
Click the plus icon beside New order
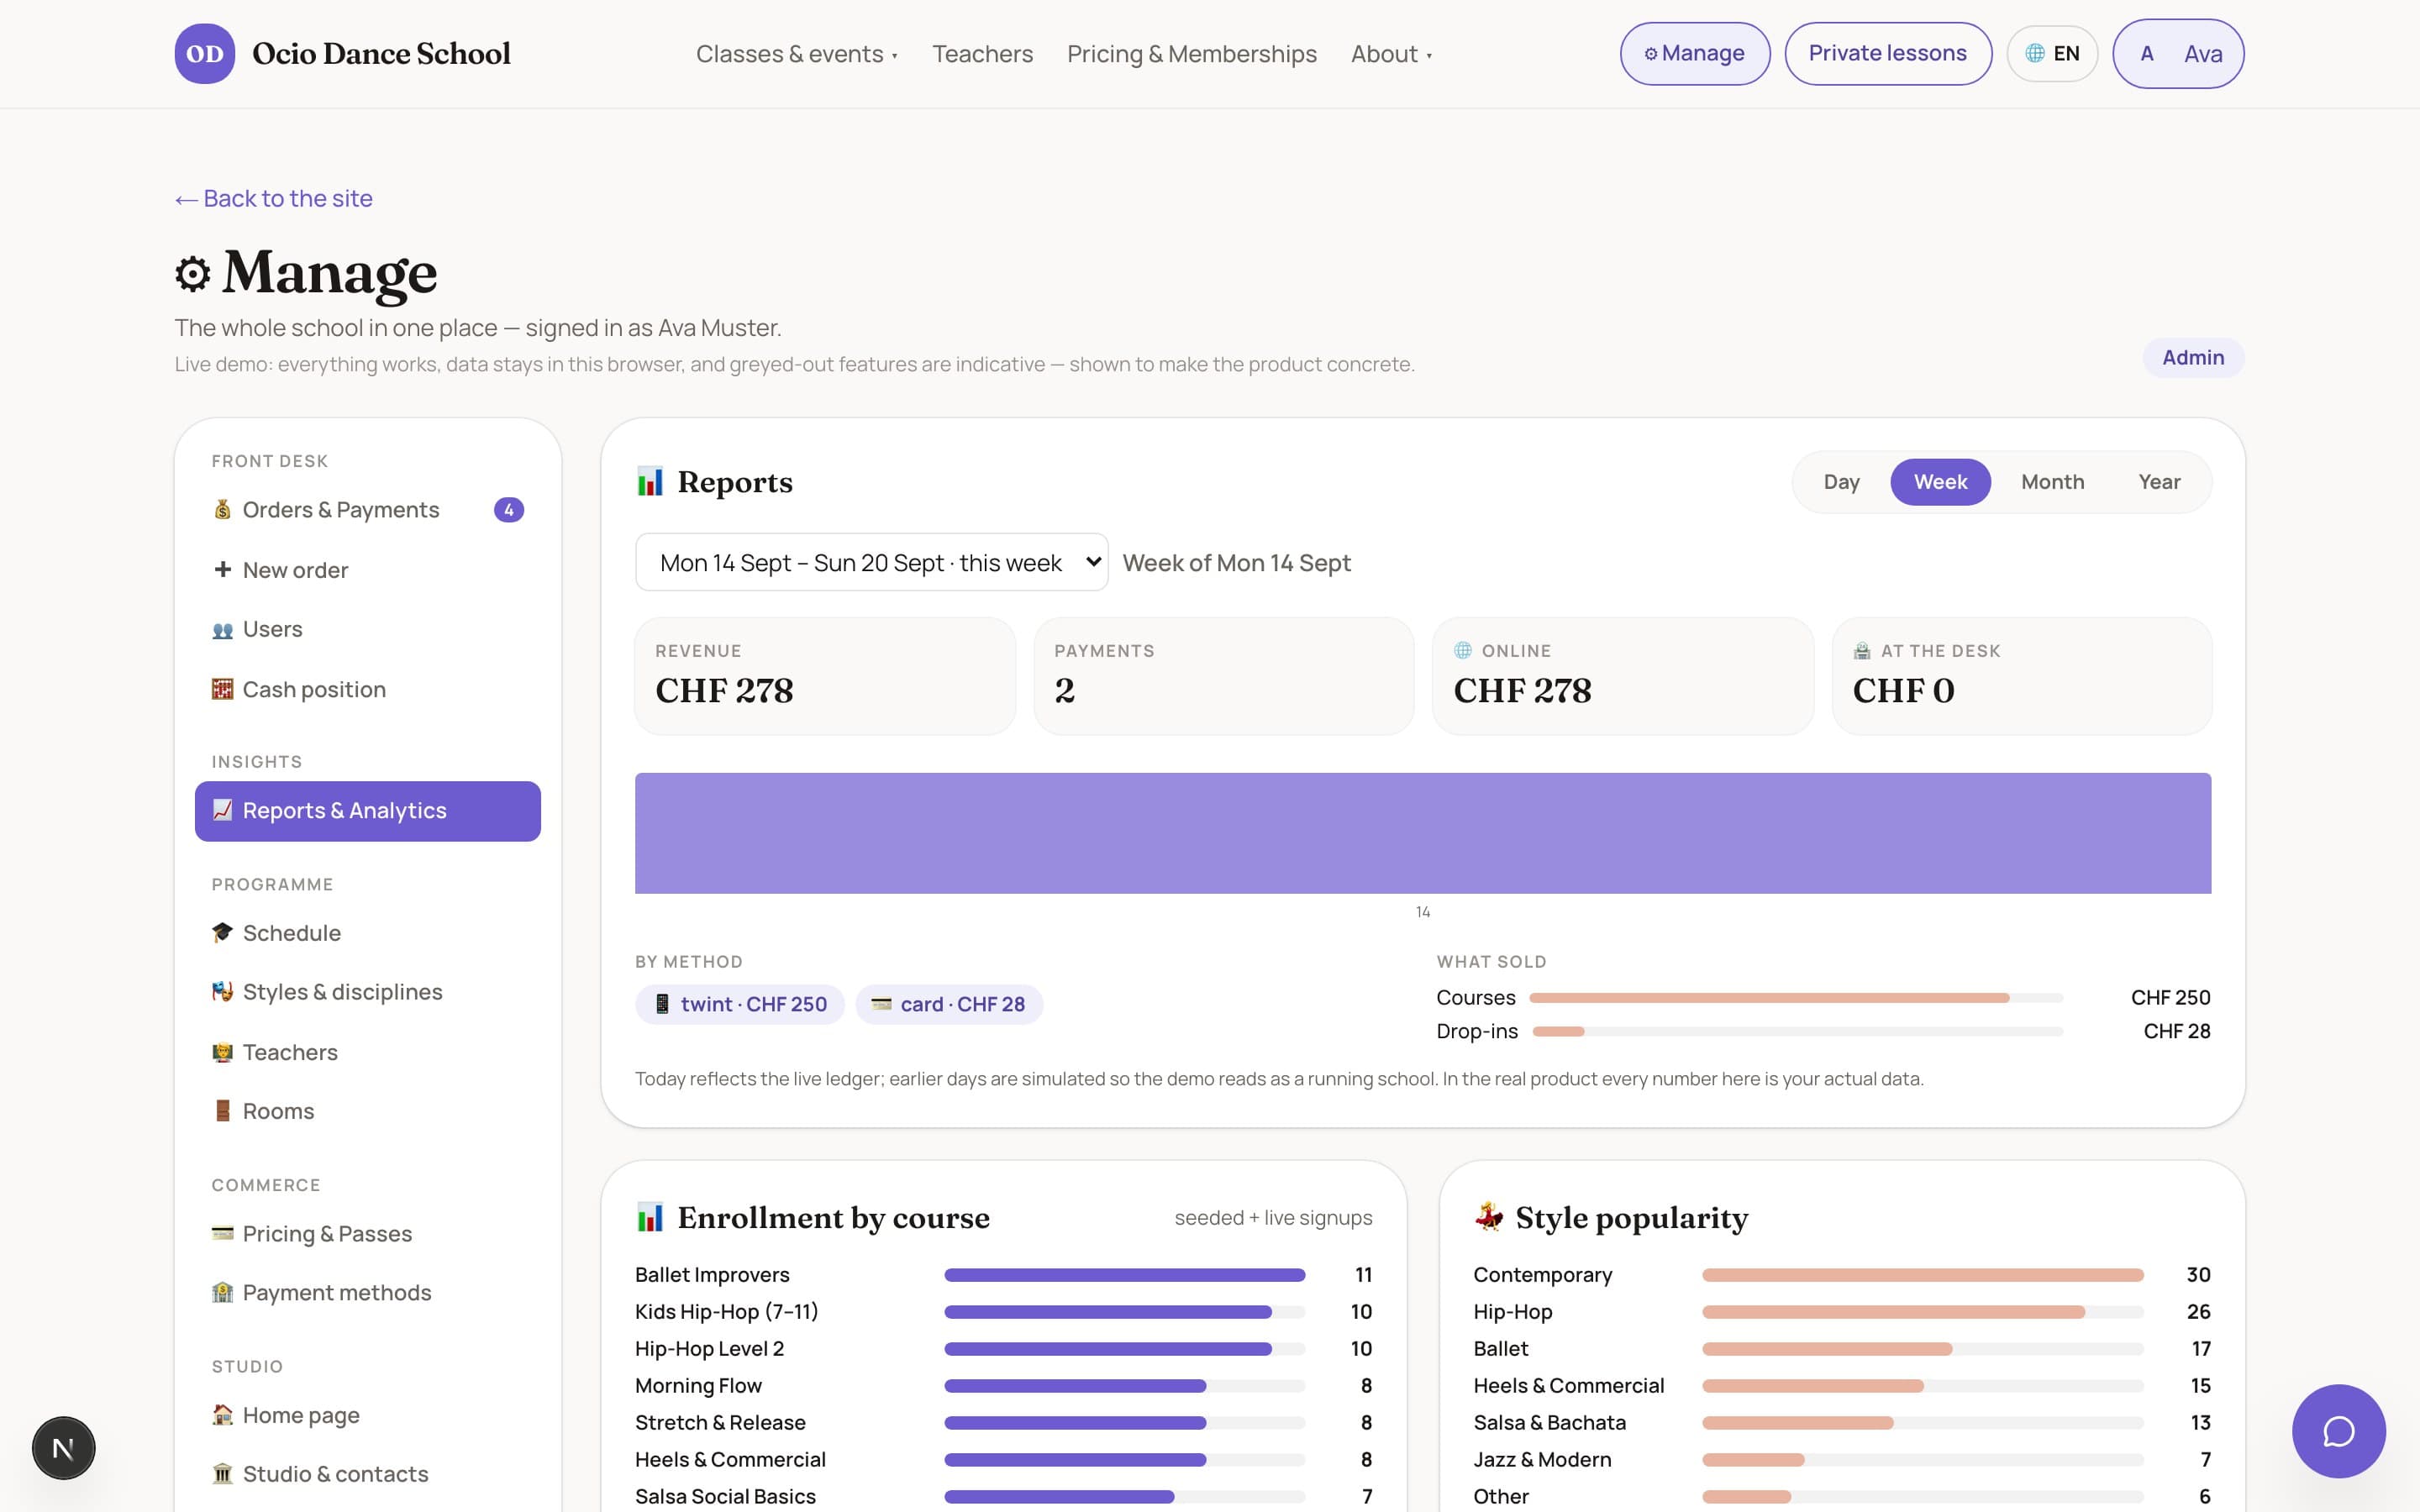click(x=222, y=570)
